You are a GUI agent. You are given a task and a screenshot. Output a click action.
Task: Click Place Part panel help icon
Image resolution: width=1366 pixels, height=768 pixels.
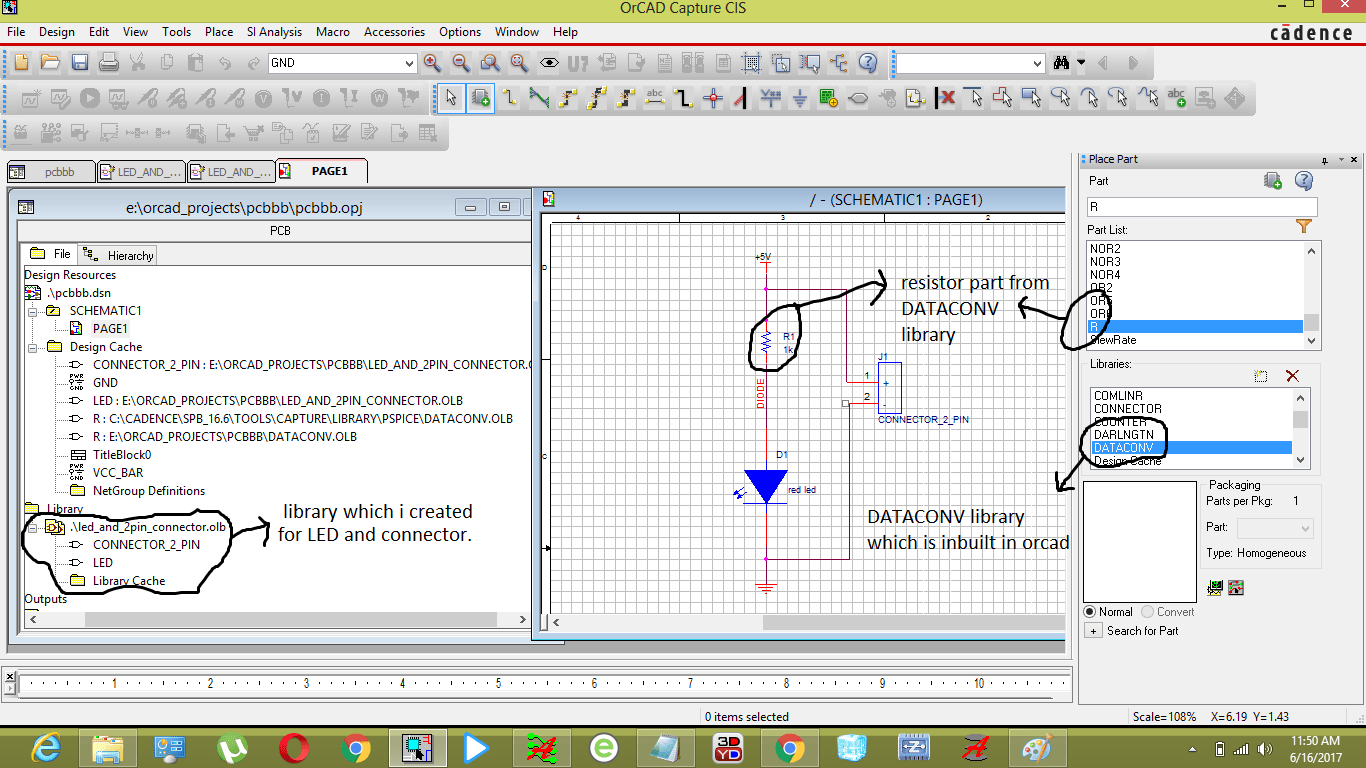pos(1303,181)
